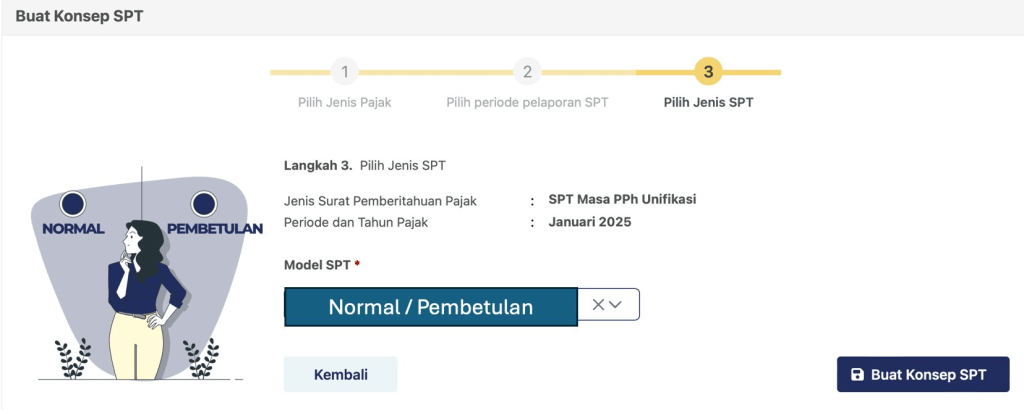1024x410 pixels.
Task: Click the PEMBETULAN label in the illustration
Action: point(215,228)
